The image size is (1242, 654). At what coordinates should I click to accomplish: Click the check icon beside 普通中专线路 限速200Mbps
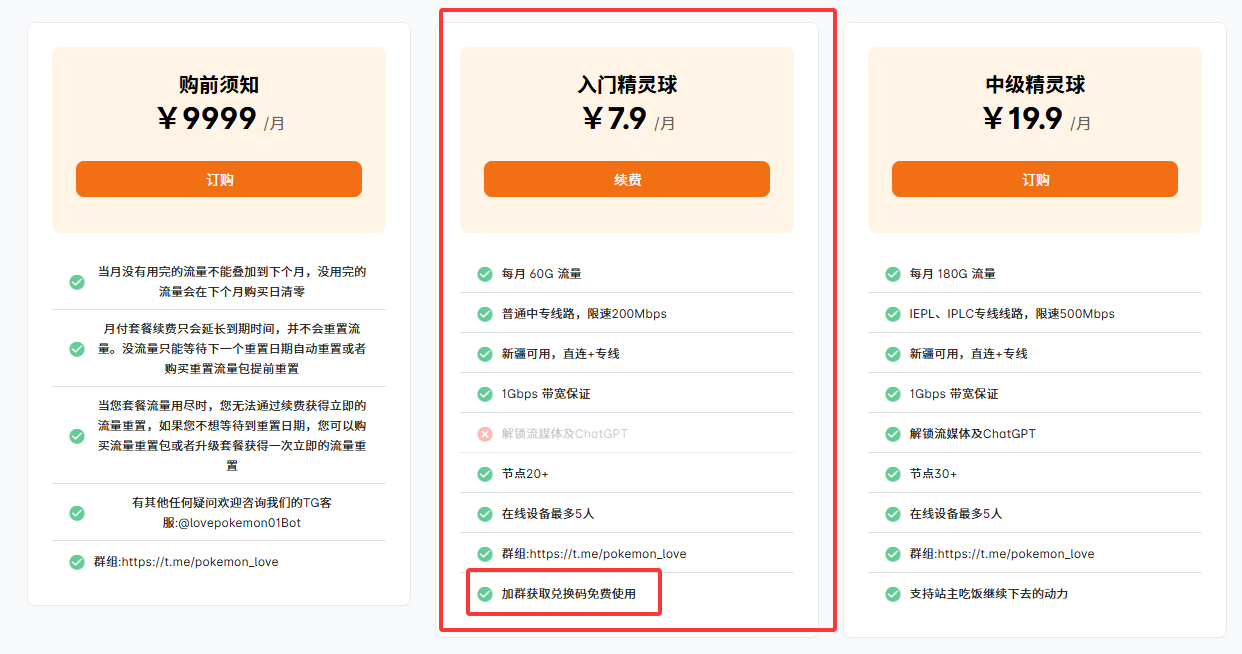(x=485, y=314)
